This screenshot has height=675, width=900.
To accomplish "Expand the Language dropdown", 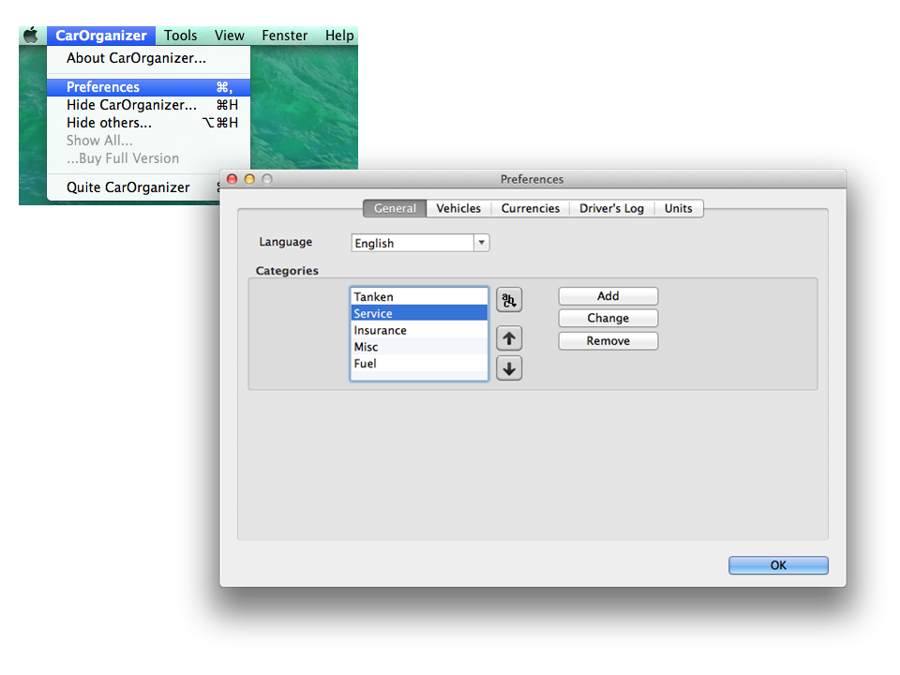I will pyautogui.click(x=481, y=243).
